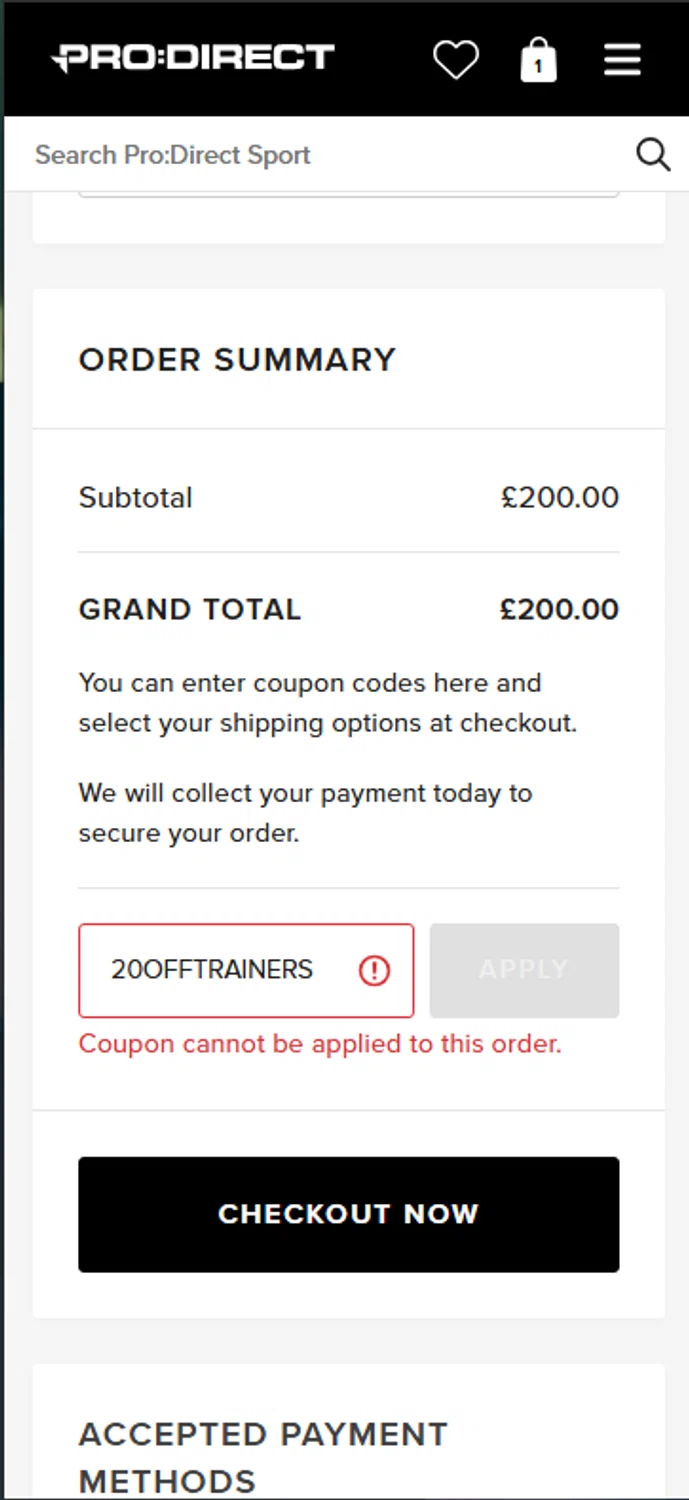This screenshot has height=1500, width=689.
Task: Click the coupon cannot be applied message
Action: (x=320, y=1044)
